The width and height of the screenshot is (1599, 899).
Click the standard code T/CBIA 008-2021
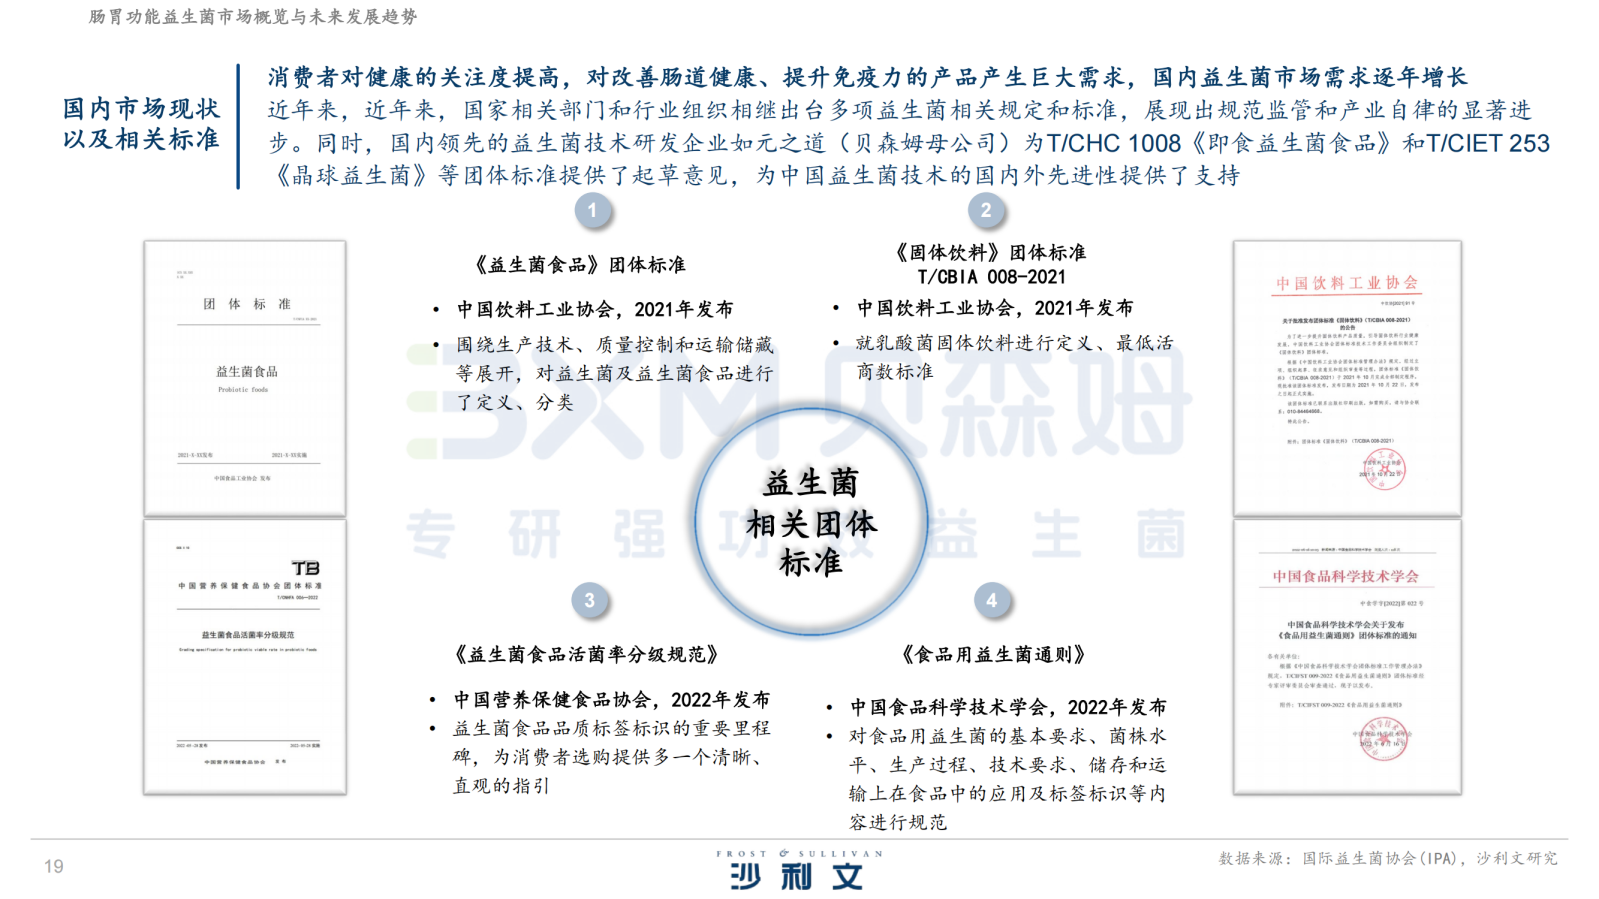pos(991,277)
